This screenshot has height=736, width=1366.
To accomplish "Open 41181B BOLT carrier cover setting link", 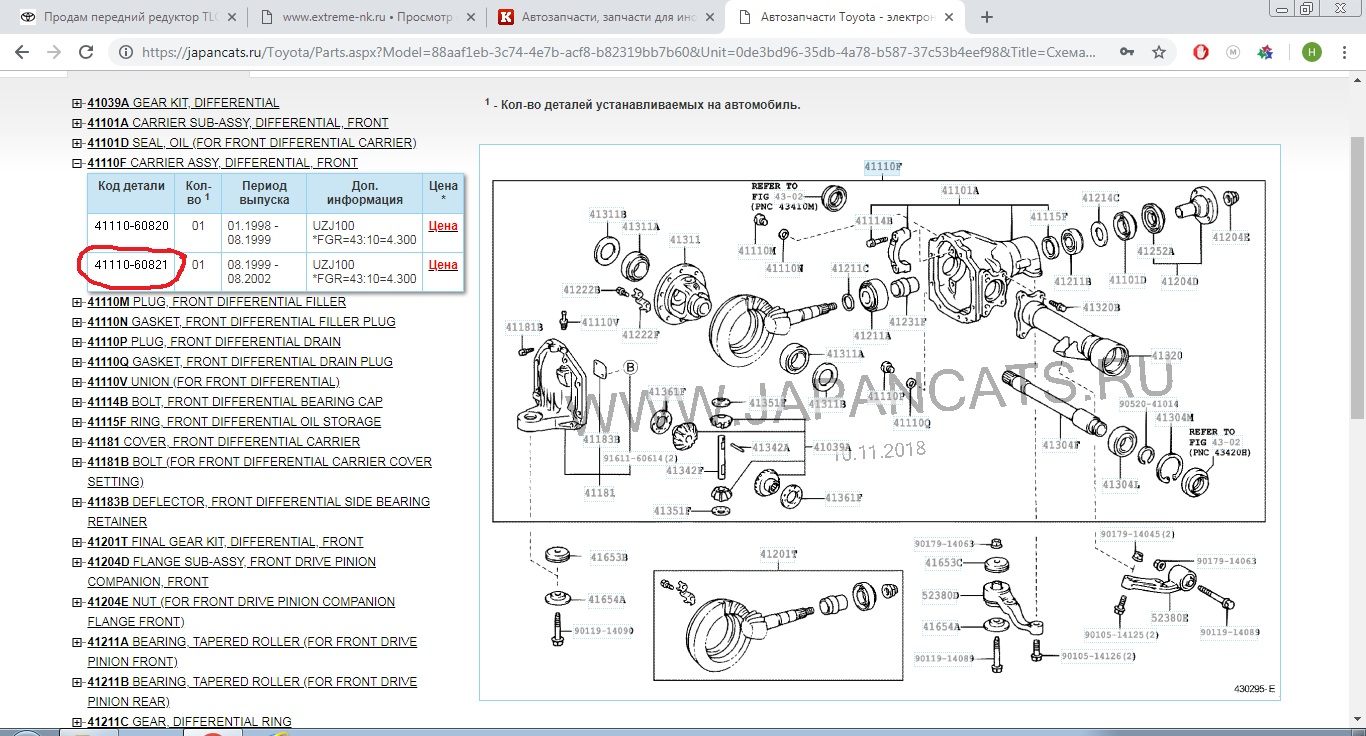I will [x=259, y=471].
